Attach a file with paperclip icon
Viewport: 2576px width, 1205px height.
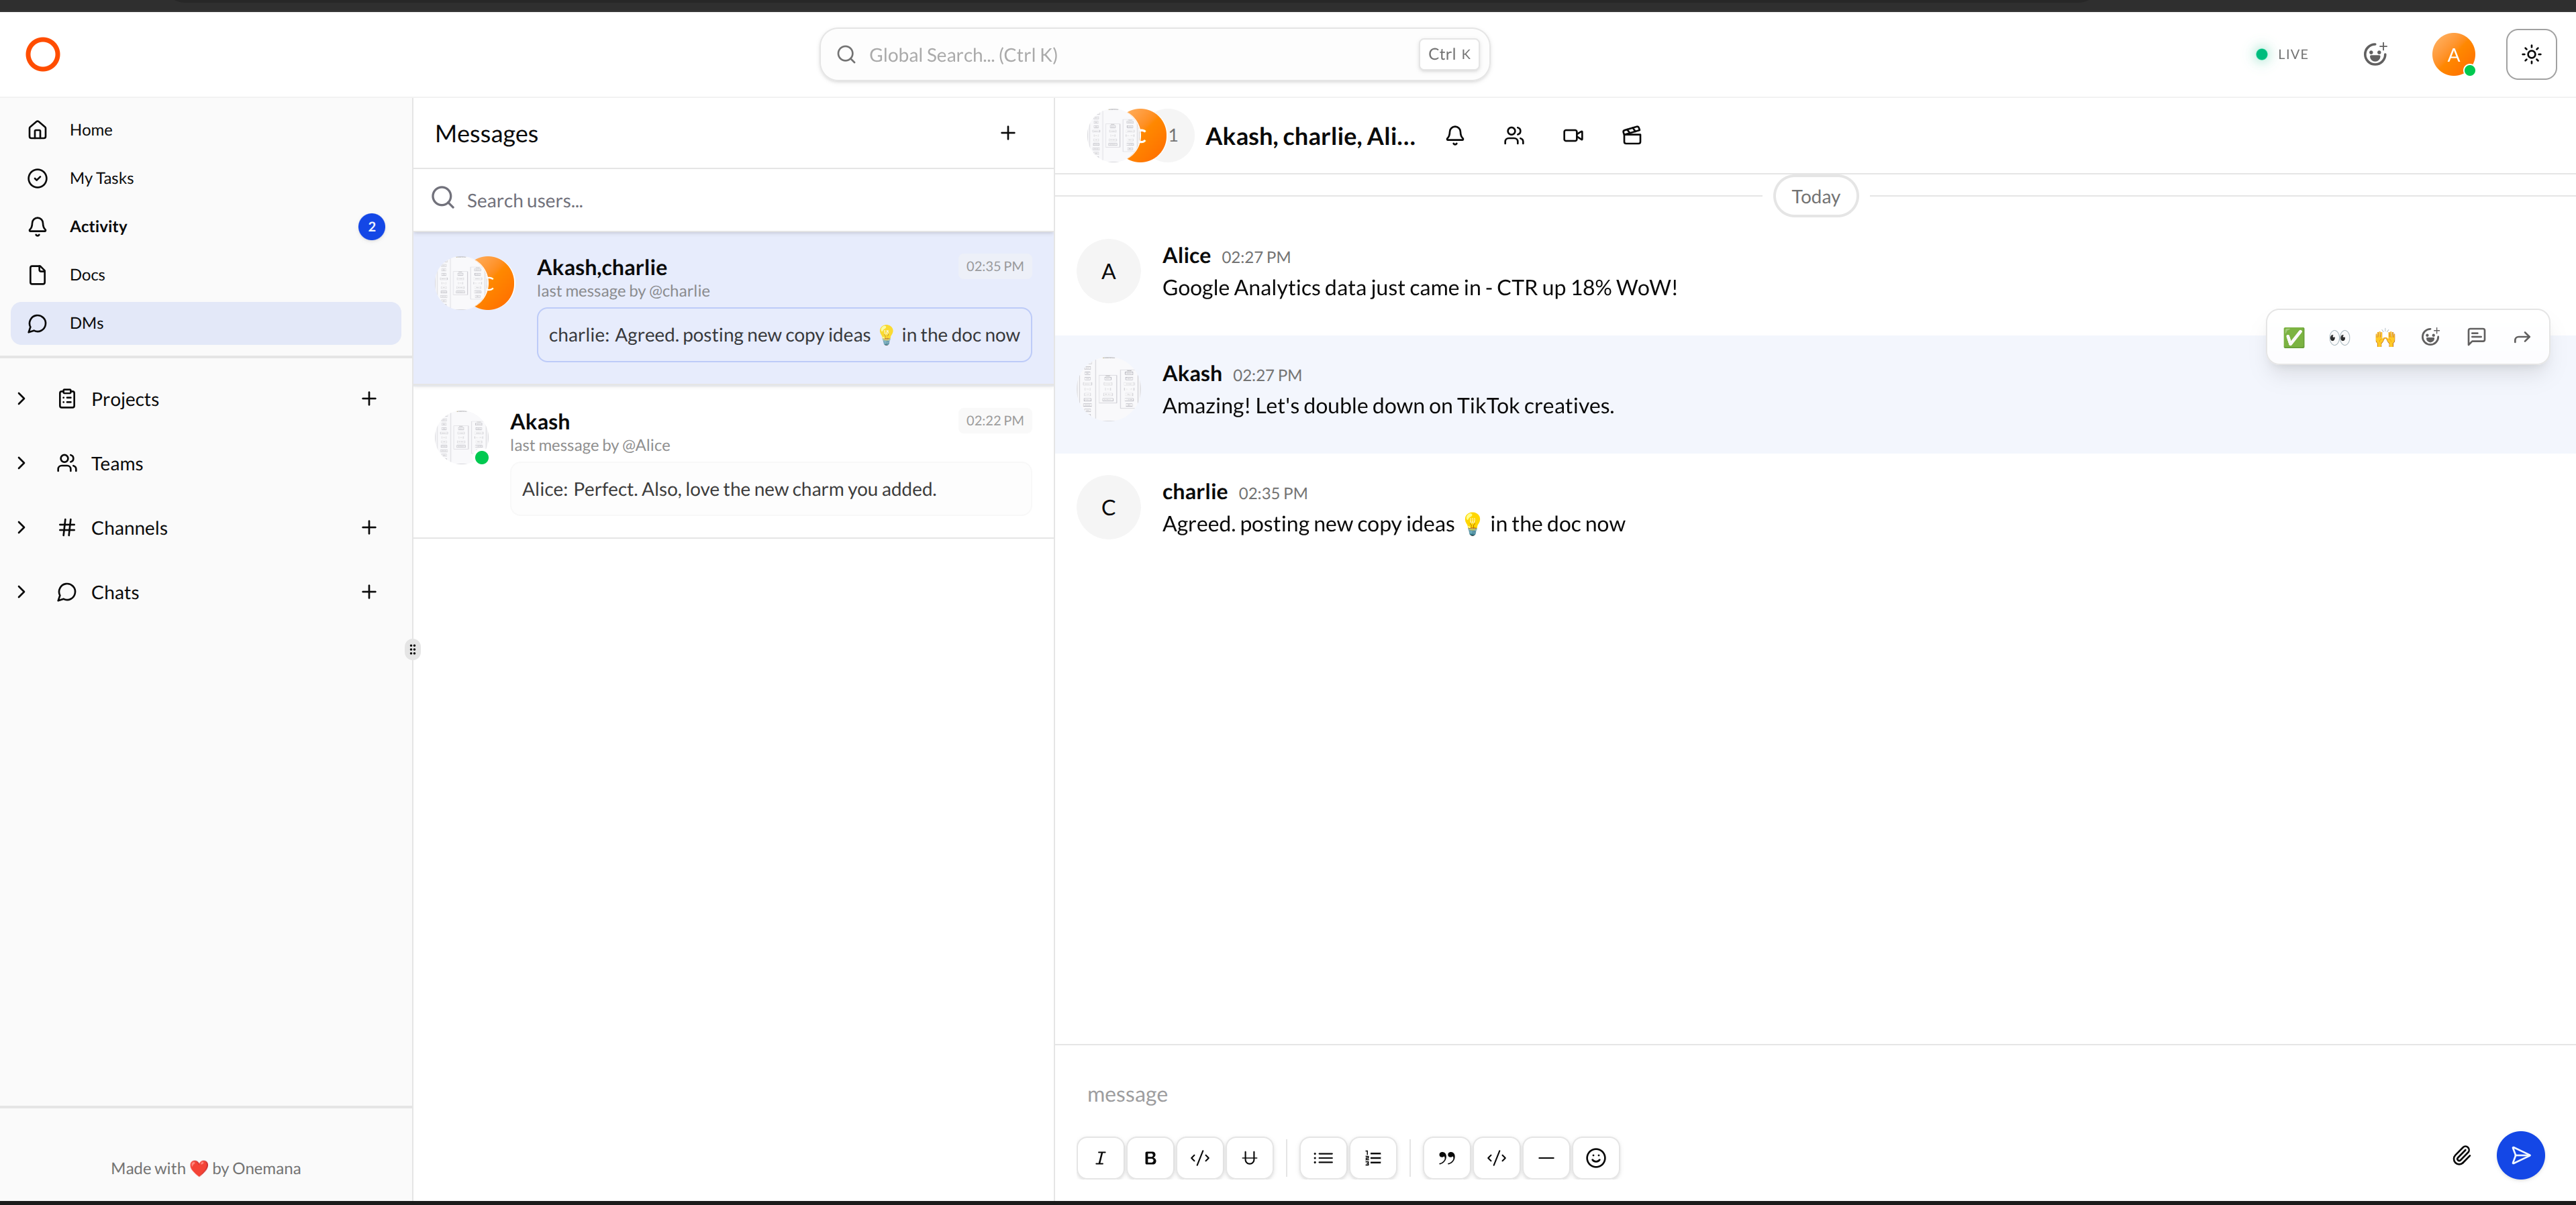2461,1156
